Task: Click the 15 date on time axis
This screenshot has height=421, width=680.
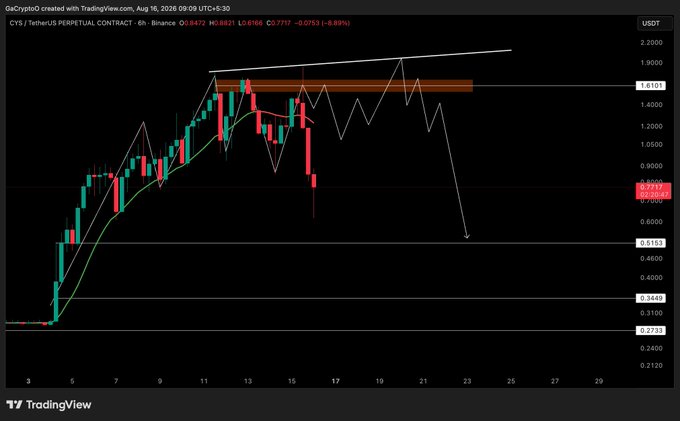Action: 291,381
